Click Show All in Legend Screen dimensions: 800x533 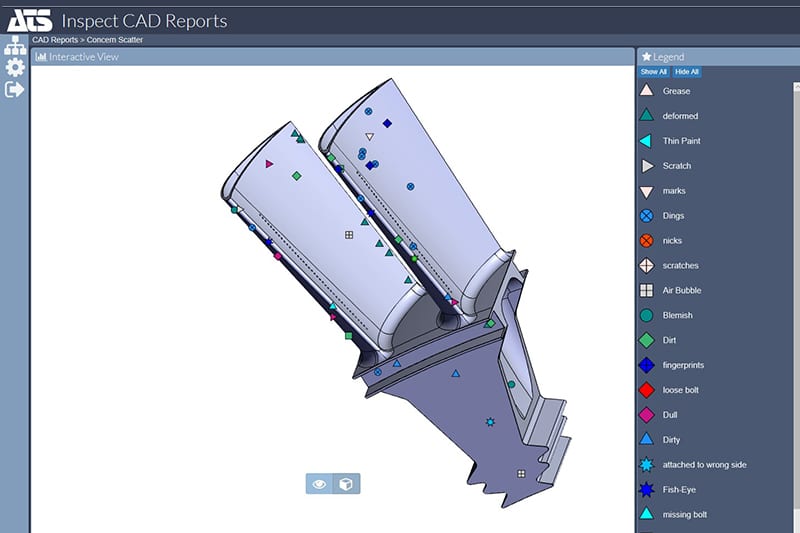[x=654, y=72]
